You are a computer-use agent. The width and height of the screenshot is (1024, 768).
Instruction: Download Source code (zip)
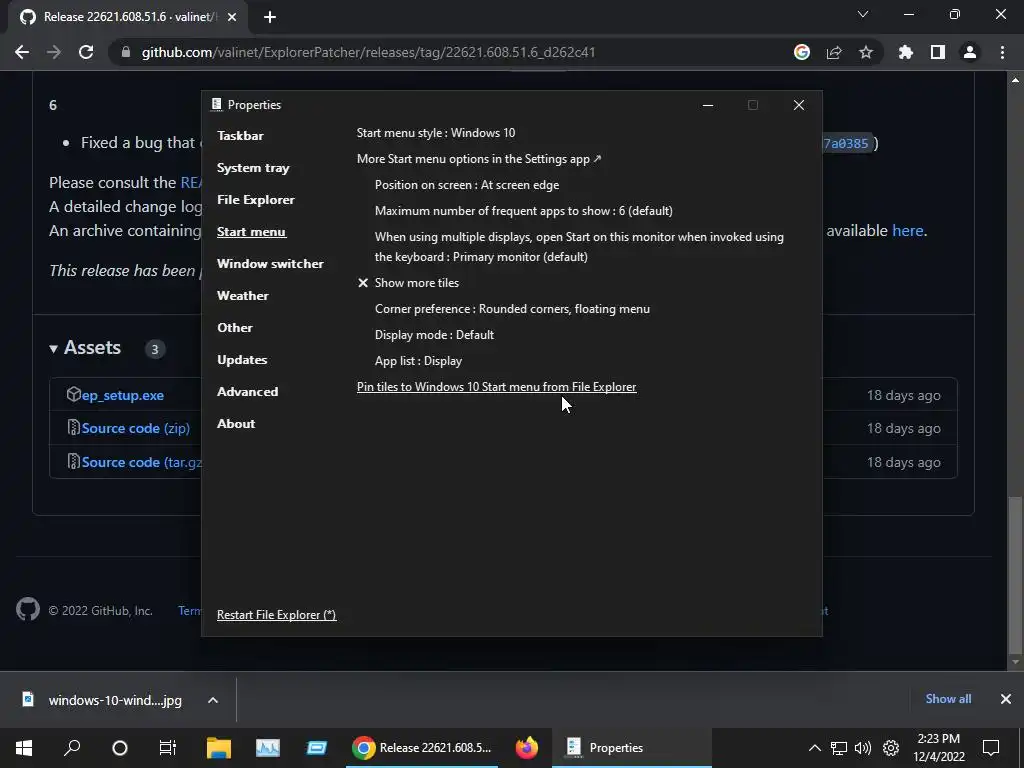click(136, 428)
